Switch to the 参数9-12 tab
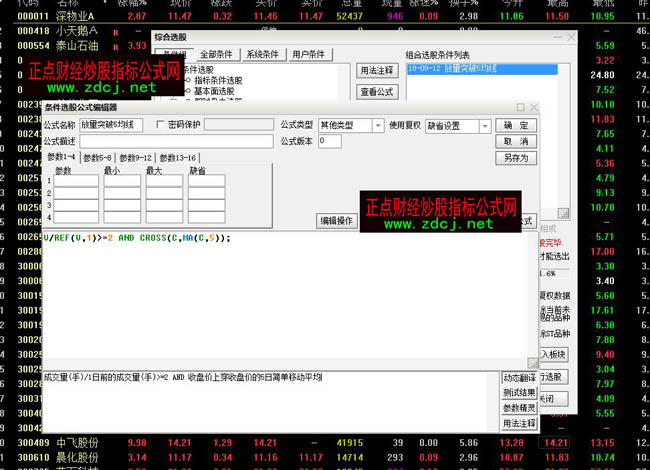 click(x=135, y=158)
